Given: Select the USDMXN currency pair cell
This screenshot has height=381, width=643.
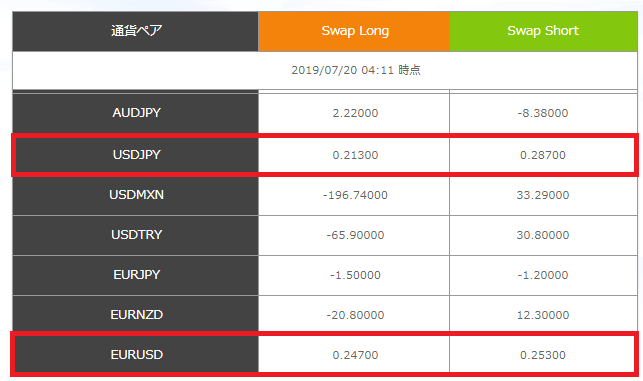Looking at the screenshot, I should pos(136,195).
